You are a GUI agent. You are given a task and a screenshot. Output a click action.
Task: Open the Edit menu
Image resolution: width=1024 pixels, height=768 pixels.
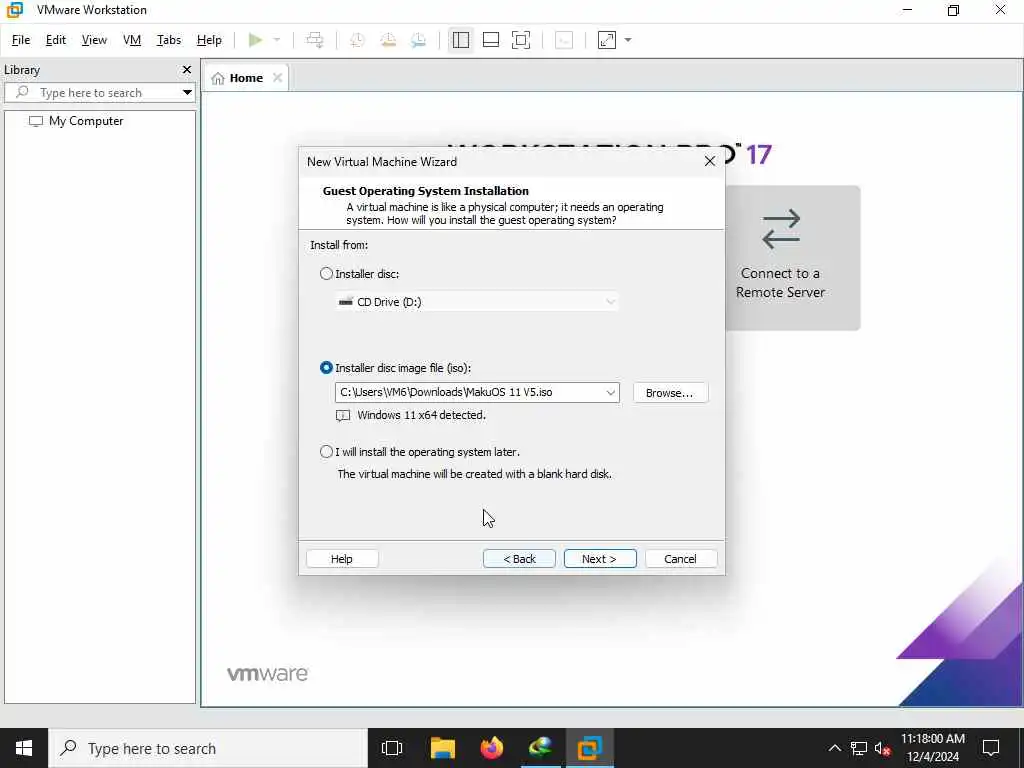click(56, 40)
